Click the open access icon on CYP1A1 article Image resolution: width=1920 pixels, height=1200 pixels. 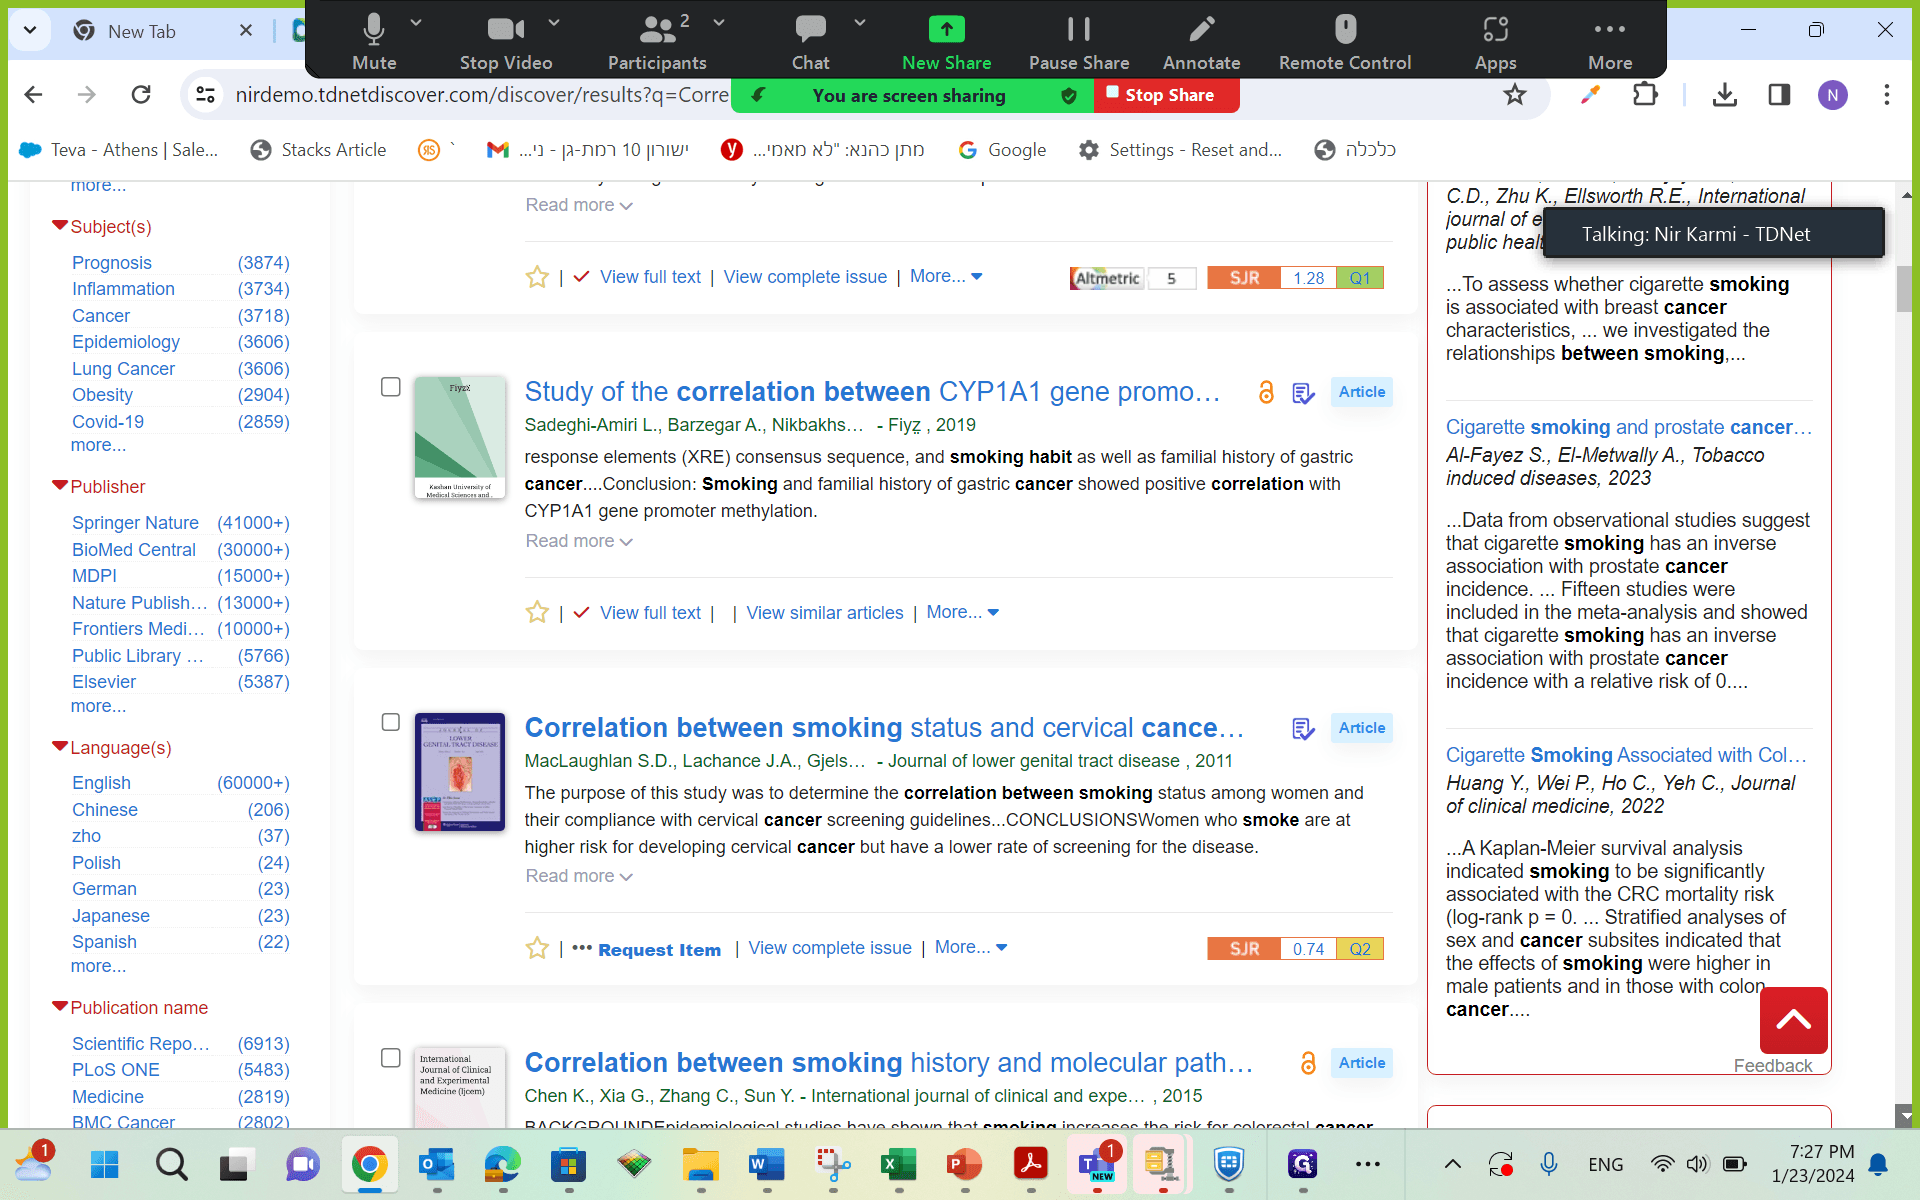point(1266,392)
